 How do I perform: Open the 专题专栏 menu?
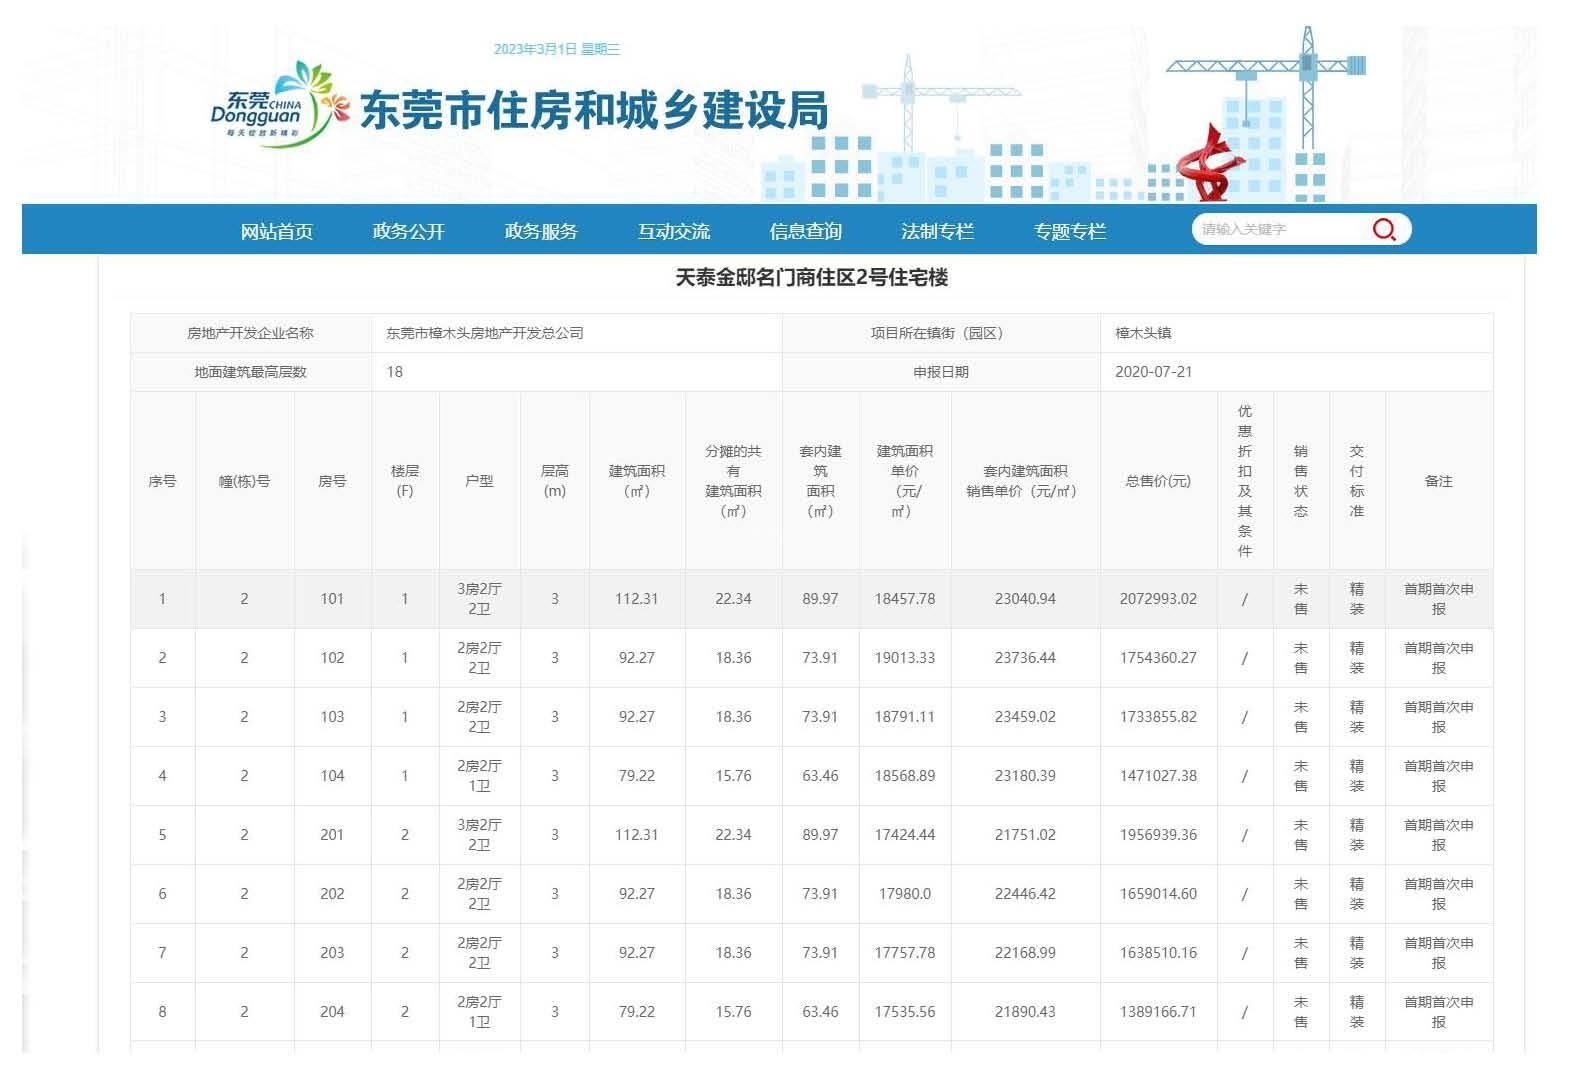pyautogui.click(x=1069, y=232)
